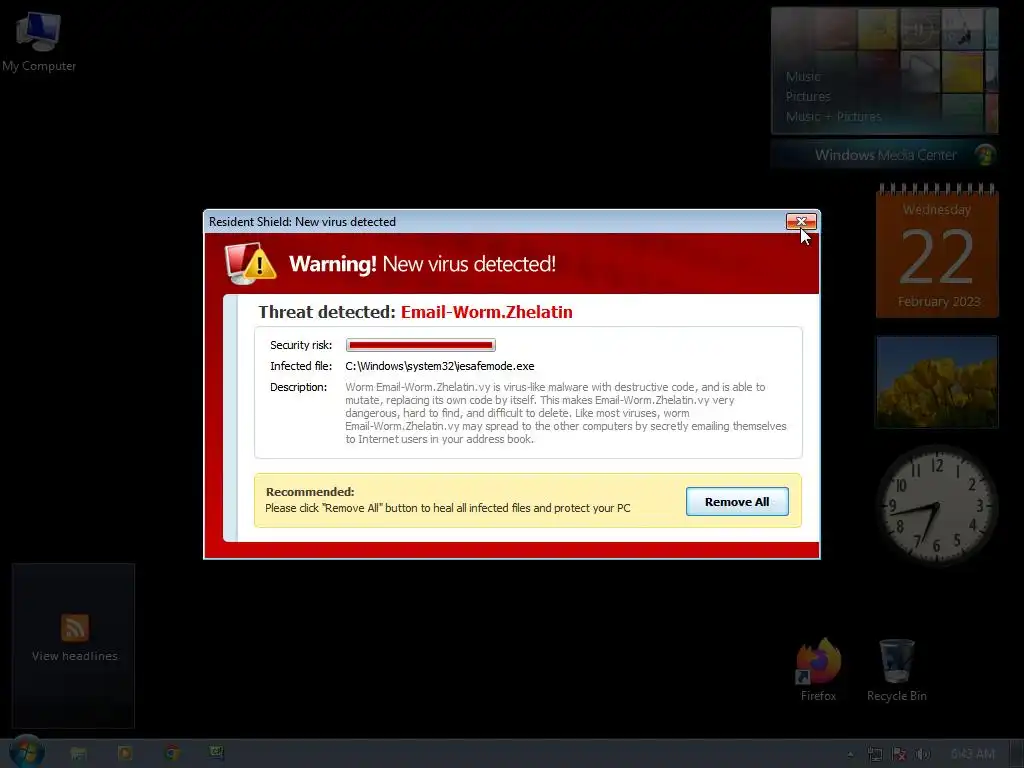Click the infected file path iesafemode.exe

coord(440,366)
